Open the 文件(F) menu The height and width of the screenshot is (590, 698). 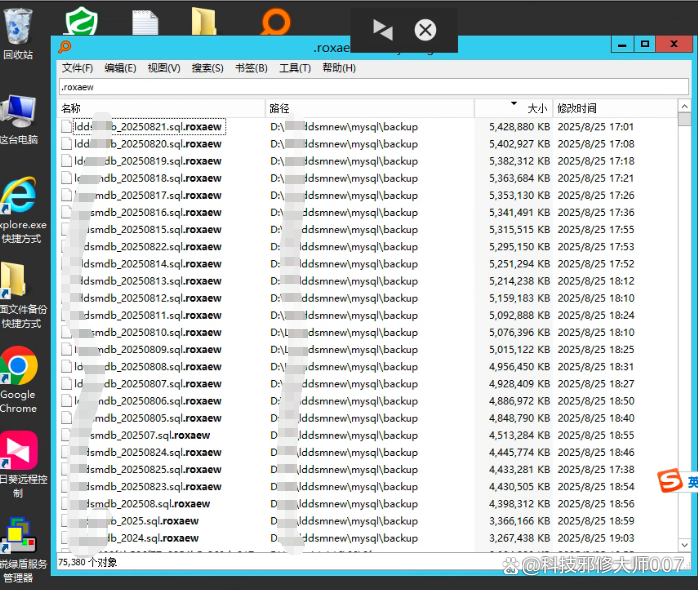point(77,68)
